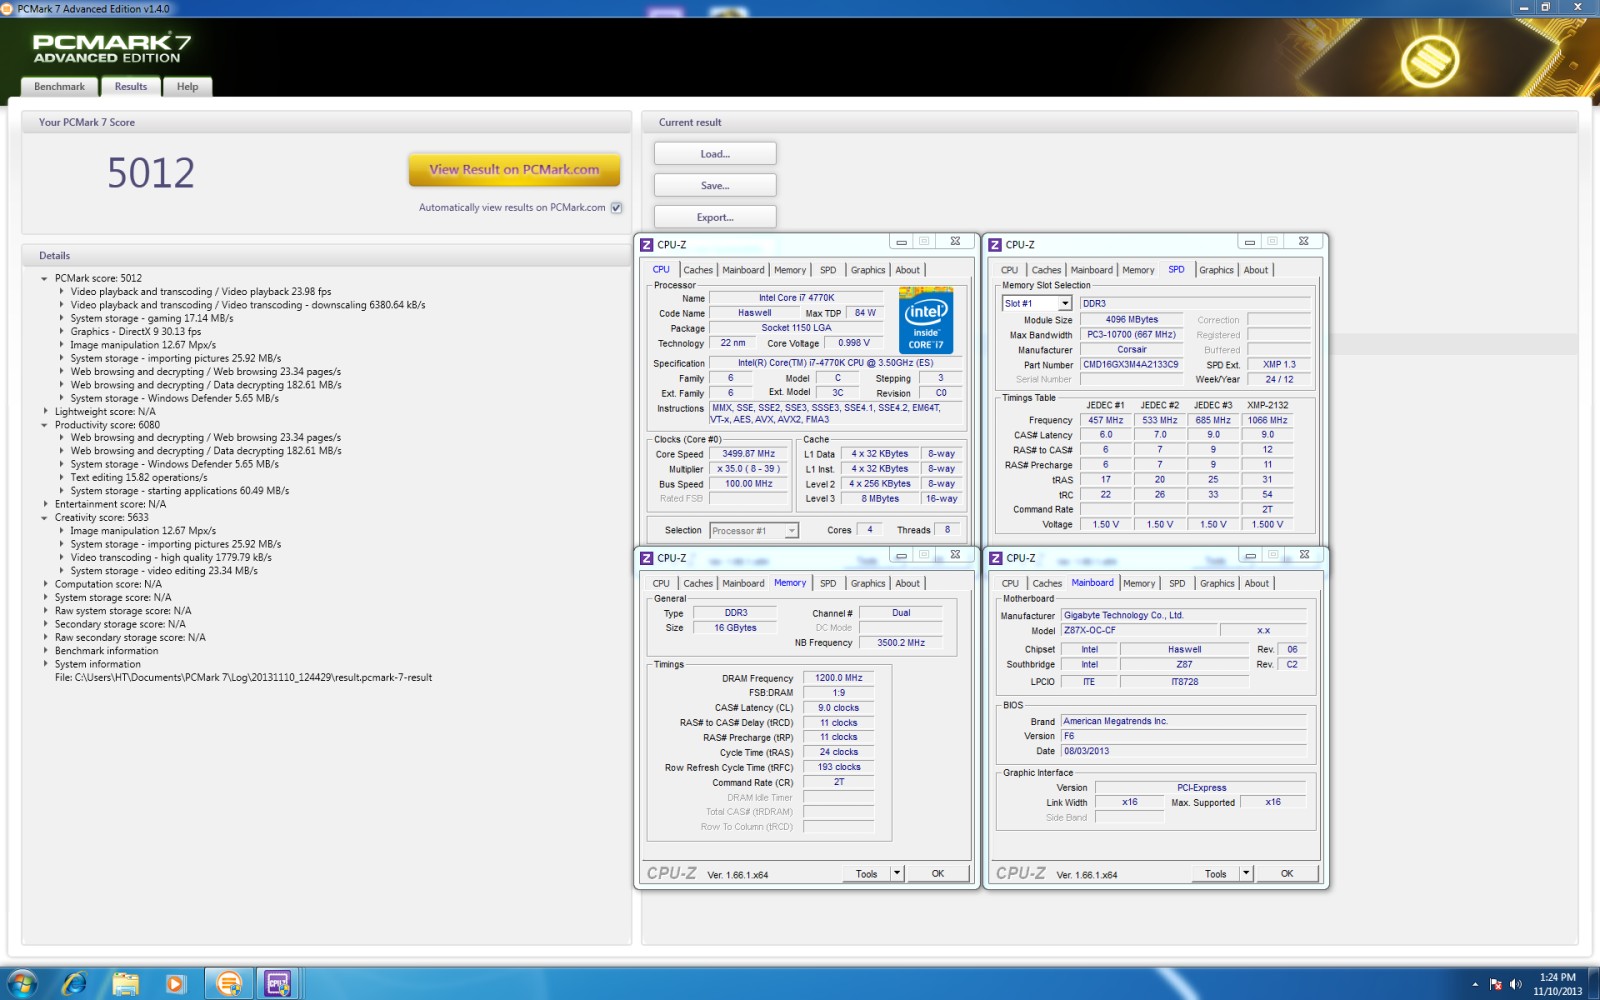Toggle Automatically view results on PCMark.com checkbox
The image size is (1600, 1000).
(x=617, y=208)
